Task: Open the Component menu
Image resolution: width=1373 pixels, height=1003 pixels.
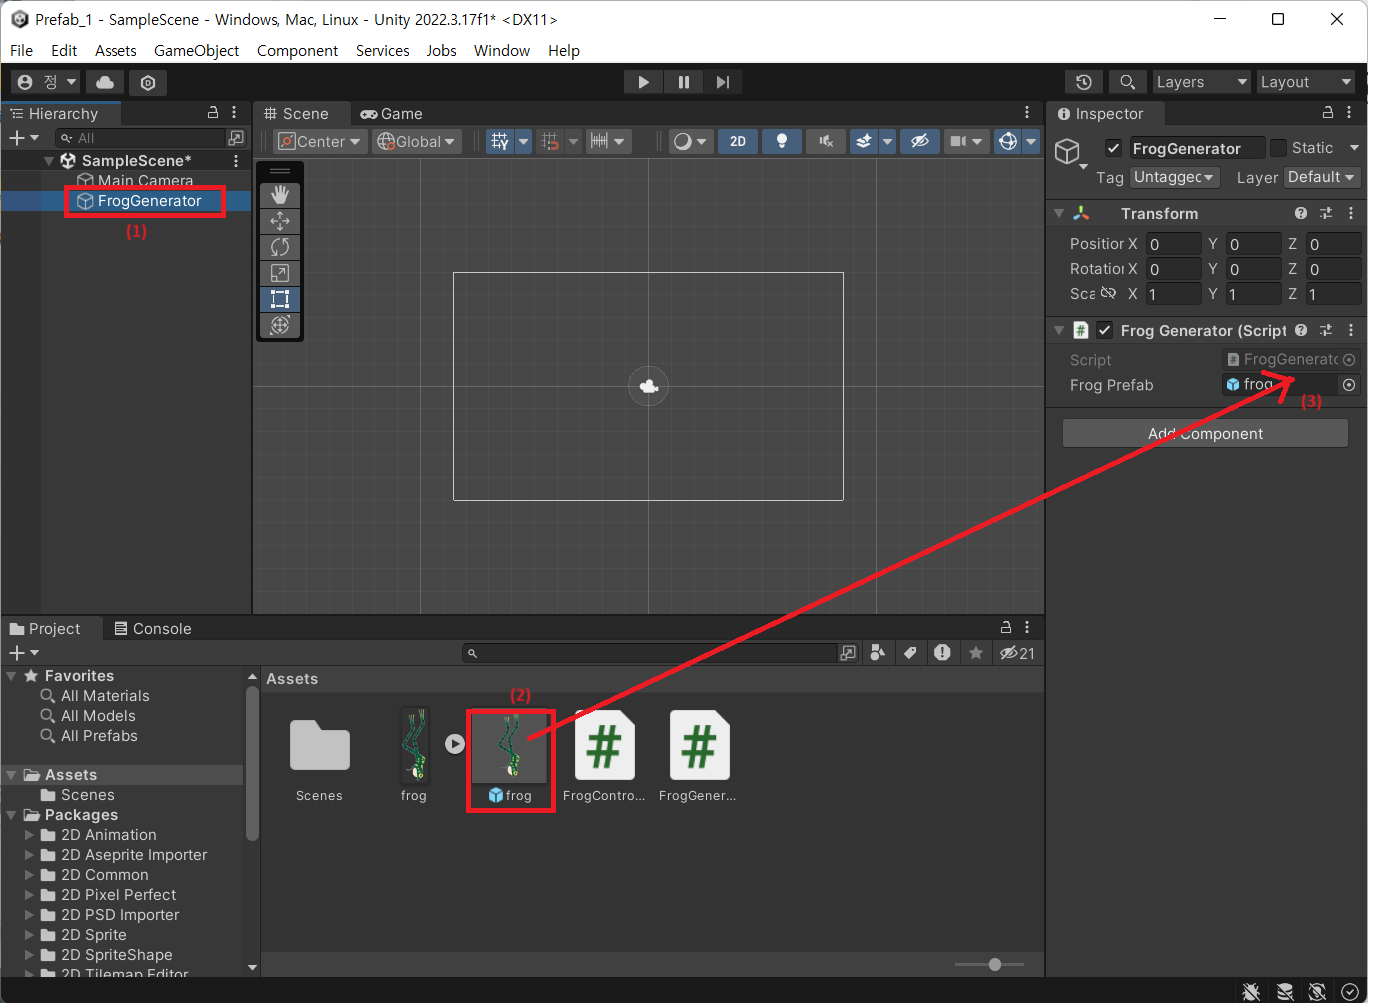Action: click(297, 50)
